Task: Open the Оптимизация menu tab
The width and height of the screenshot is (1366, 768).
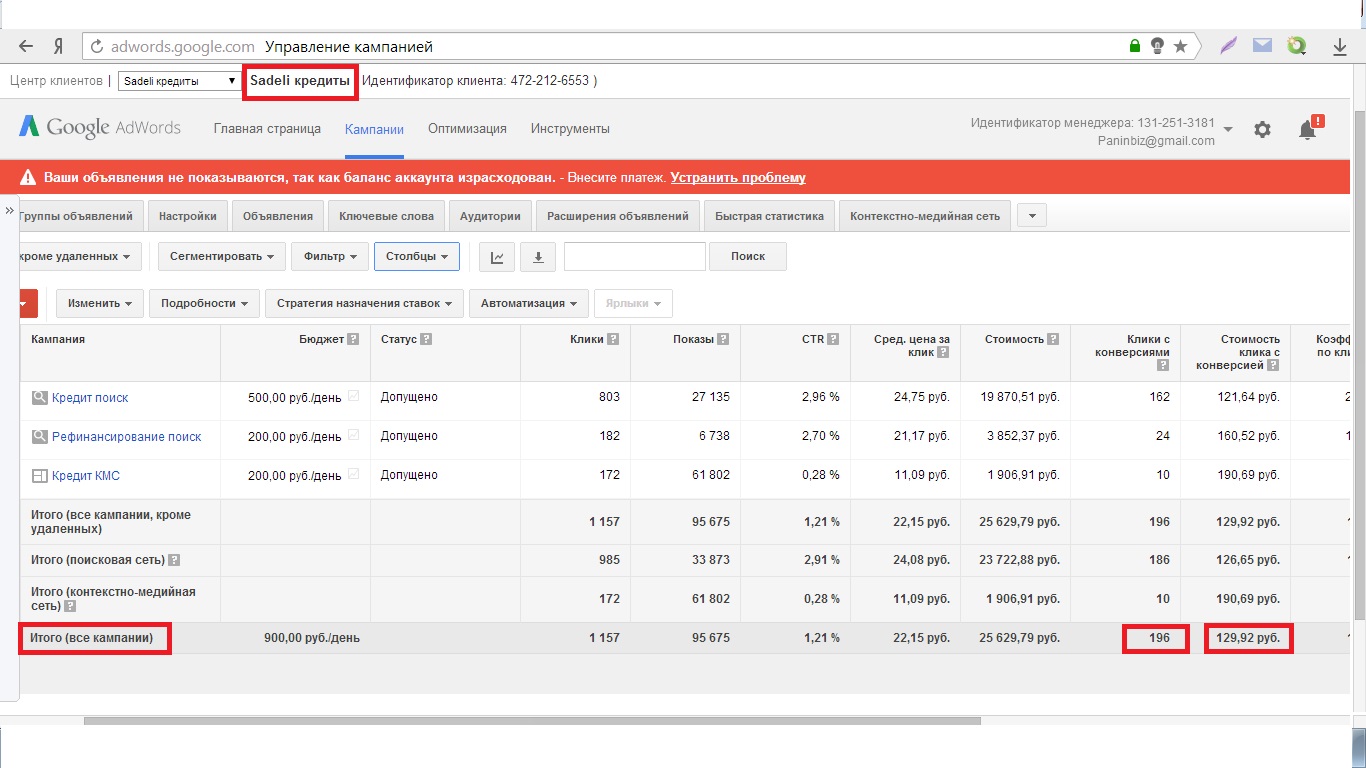Action: click(467, 129)
